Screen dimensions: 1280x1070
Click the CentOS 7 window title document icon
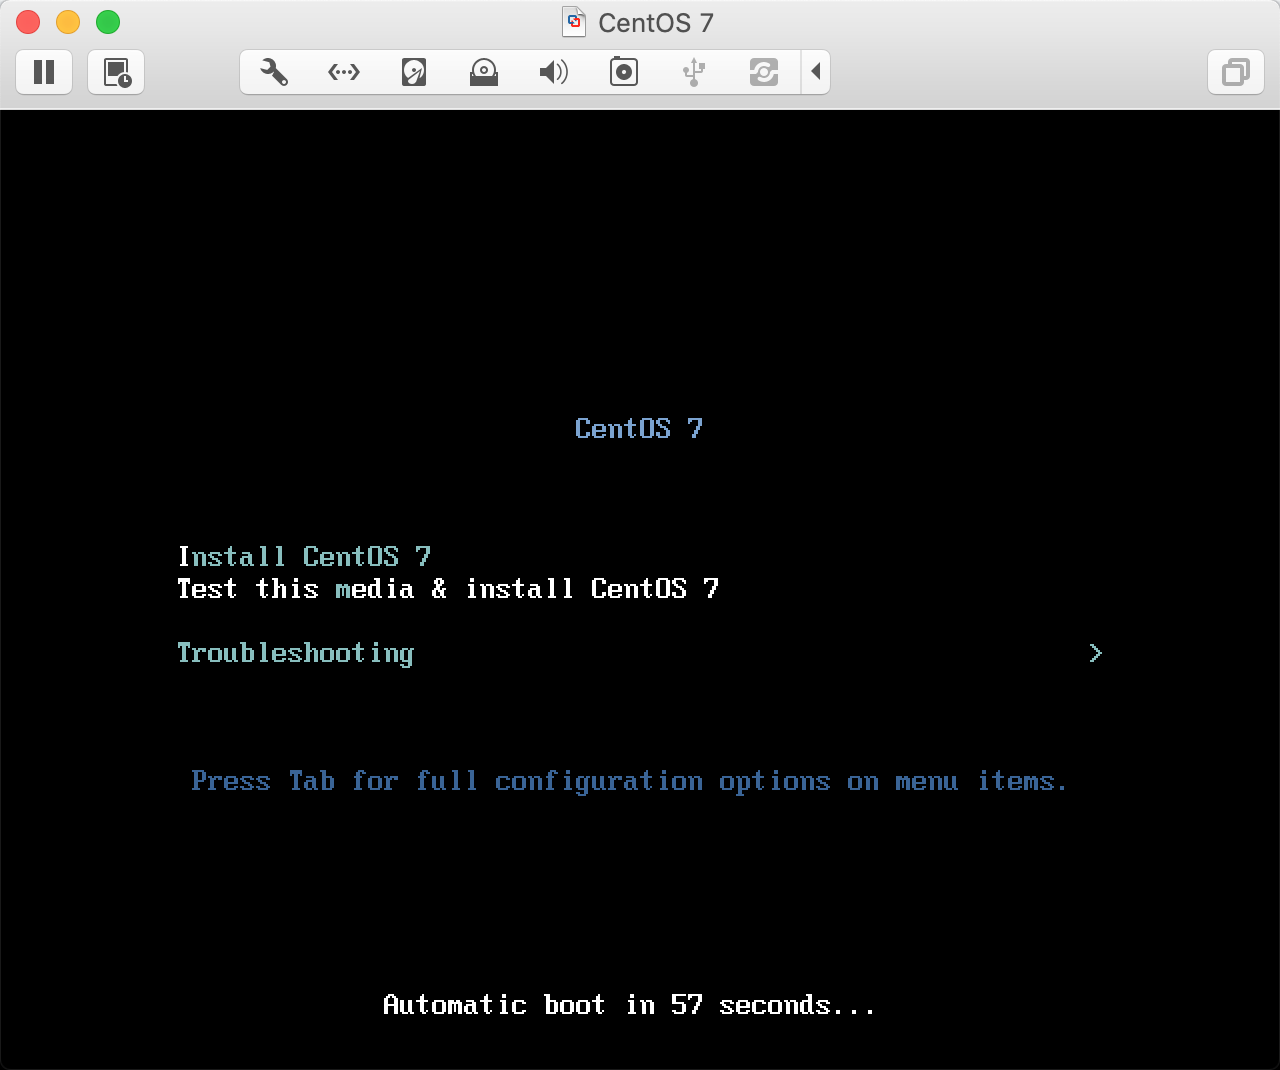(x=574, y=22)
